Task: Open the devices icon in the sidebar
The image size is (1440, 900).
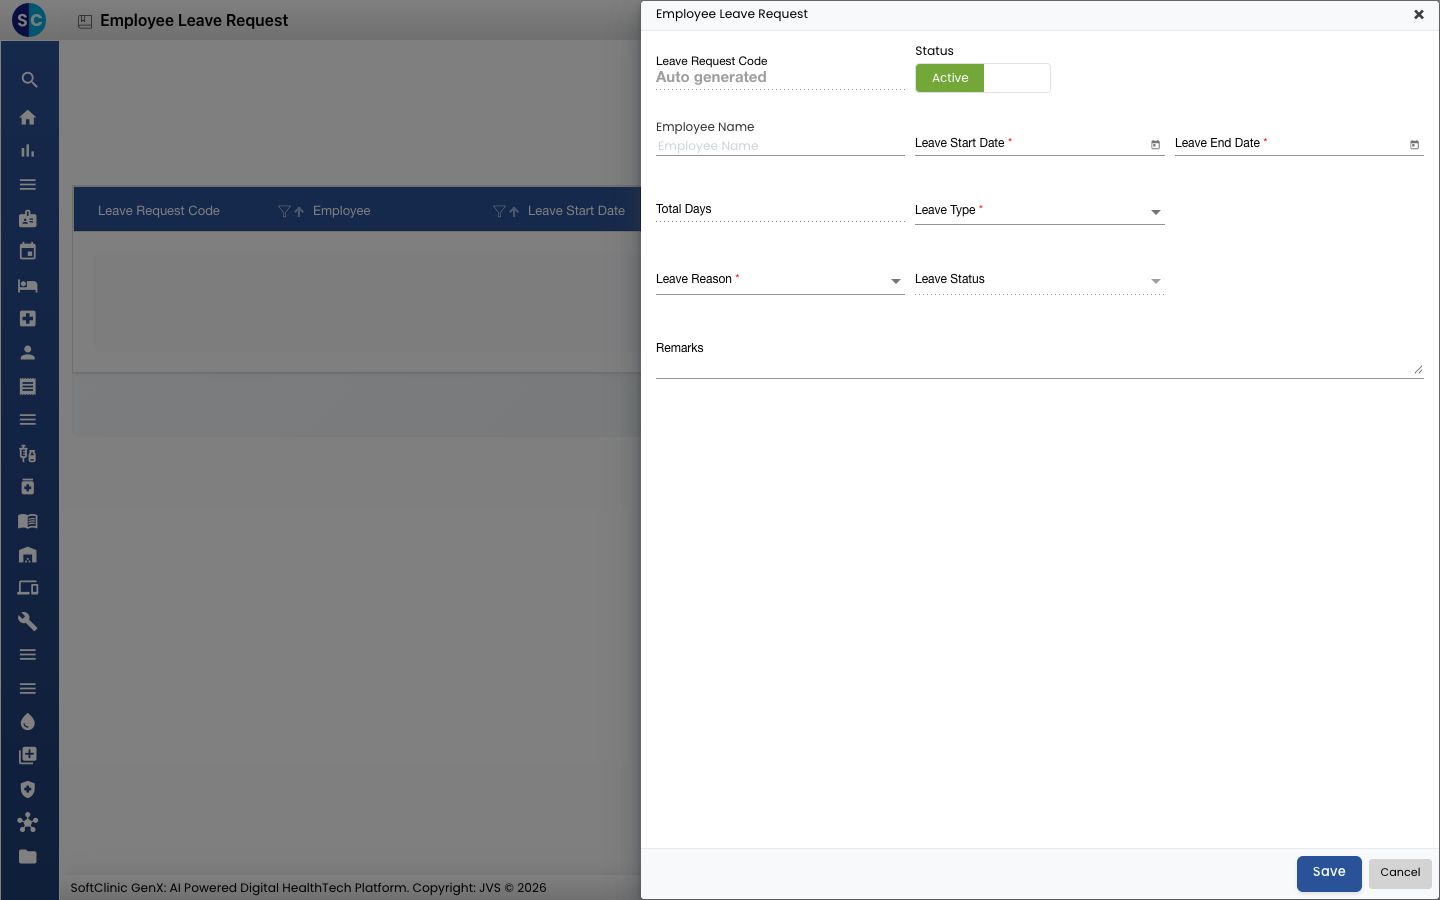Action: [28, 588]
